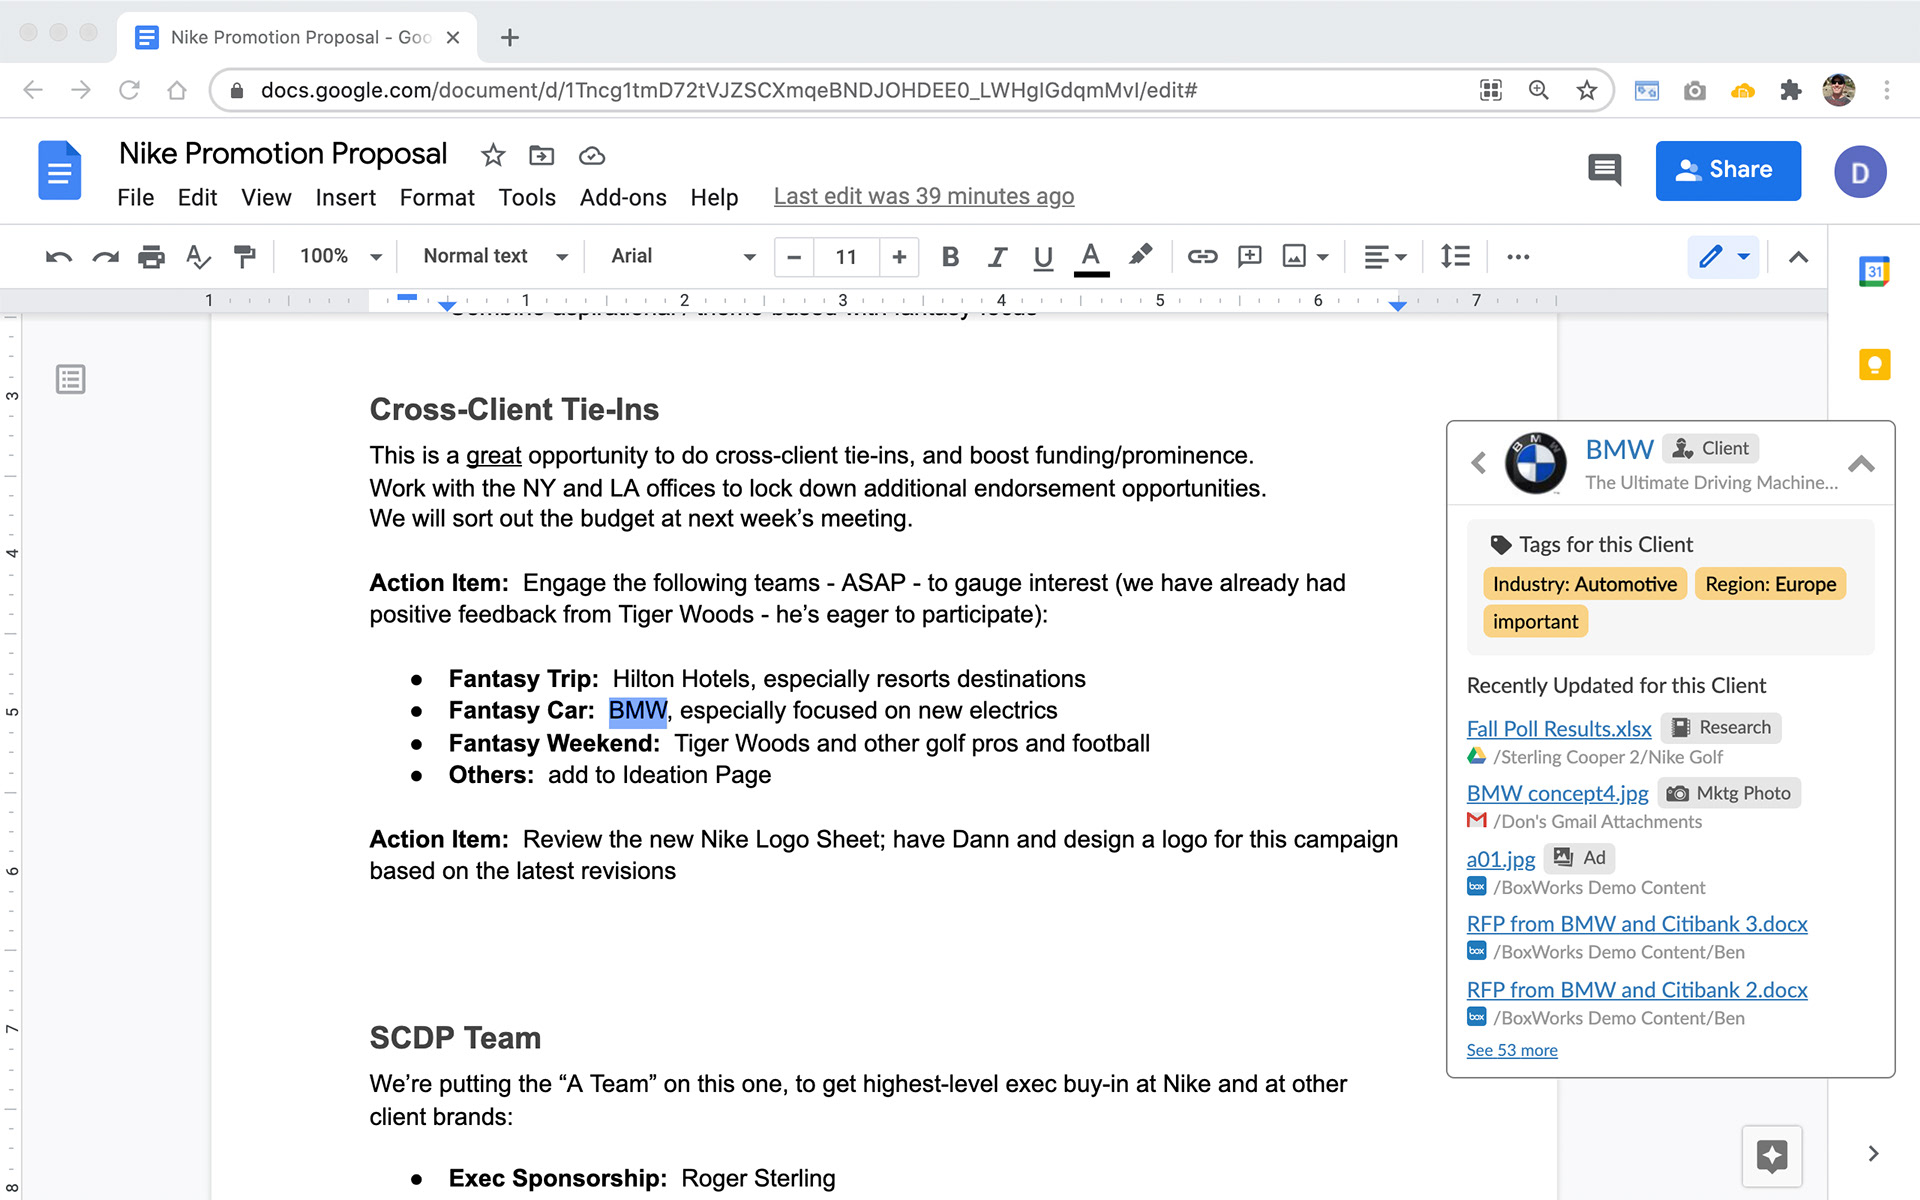
Task: Go back in the BMW client panel
Action: (1479, 463)
